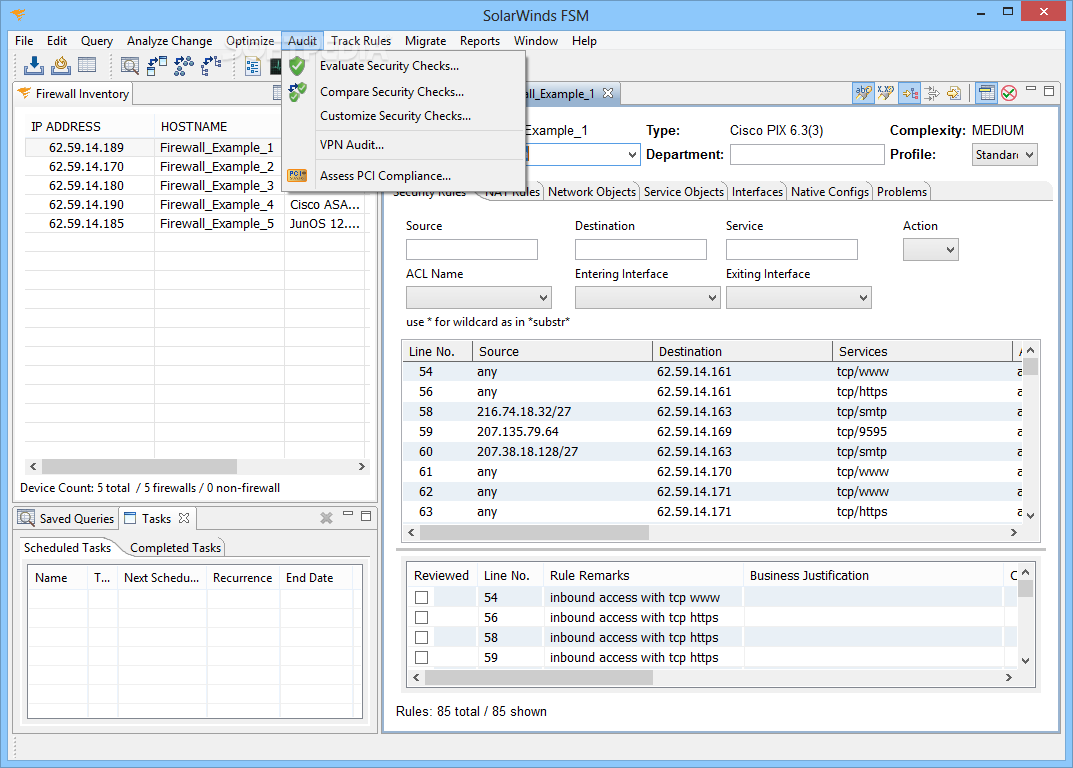Select rule line 59 source 207.135.79.64
This screenshot has width=1073, height=768.
tap(712, 431)
